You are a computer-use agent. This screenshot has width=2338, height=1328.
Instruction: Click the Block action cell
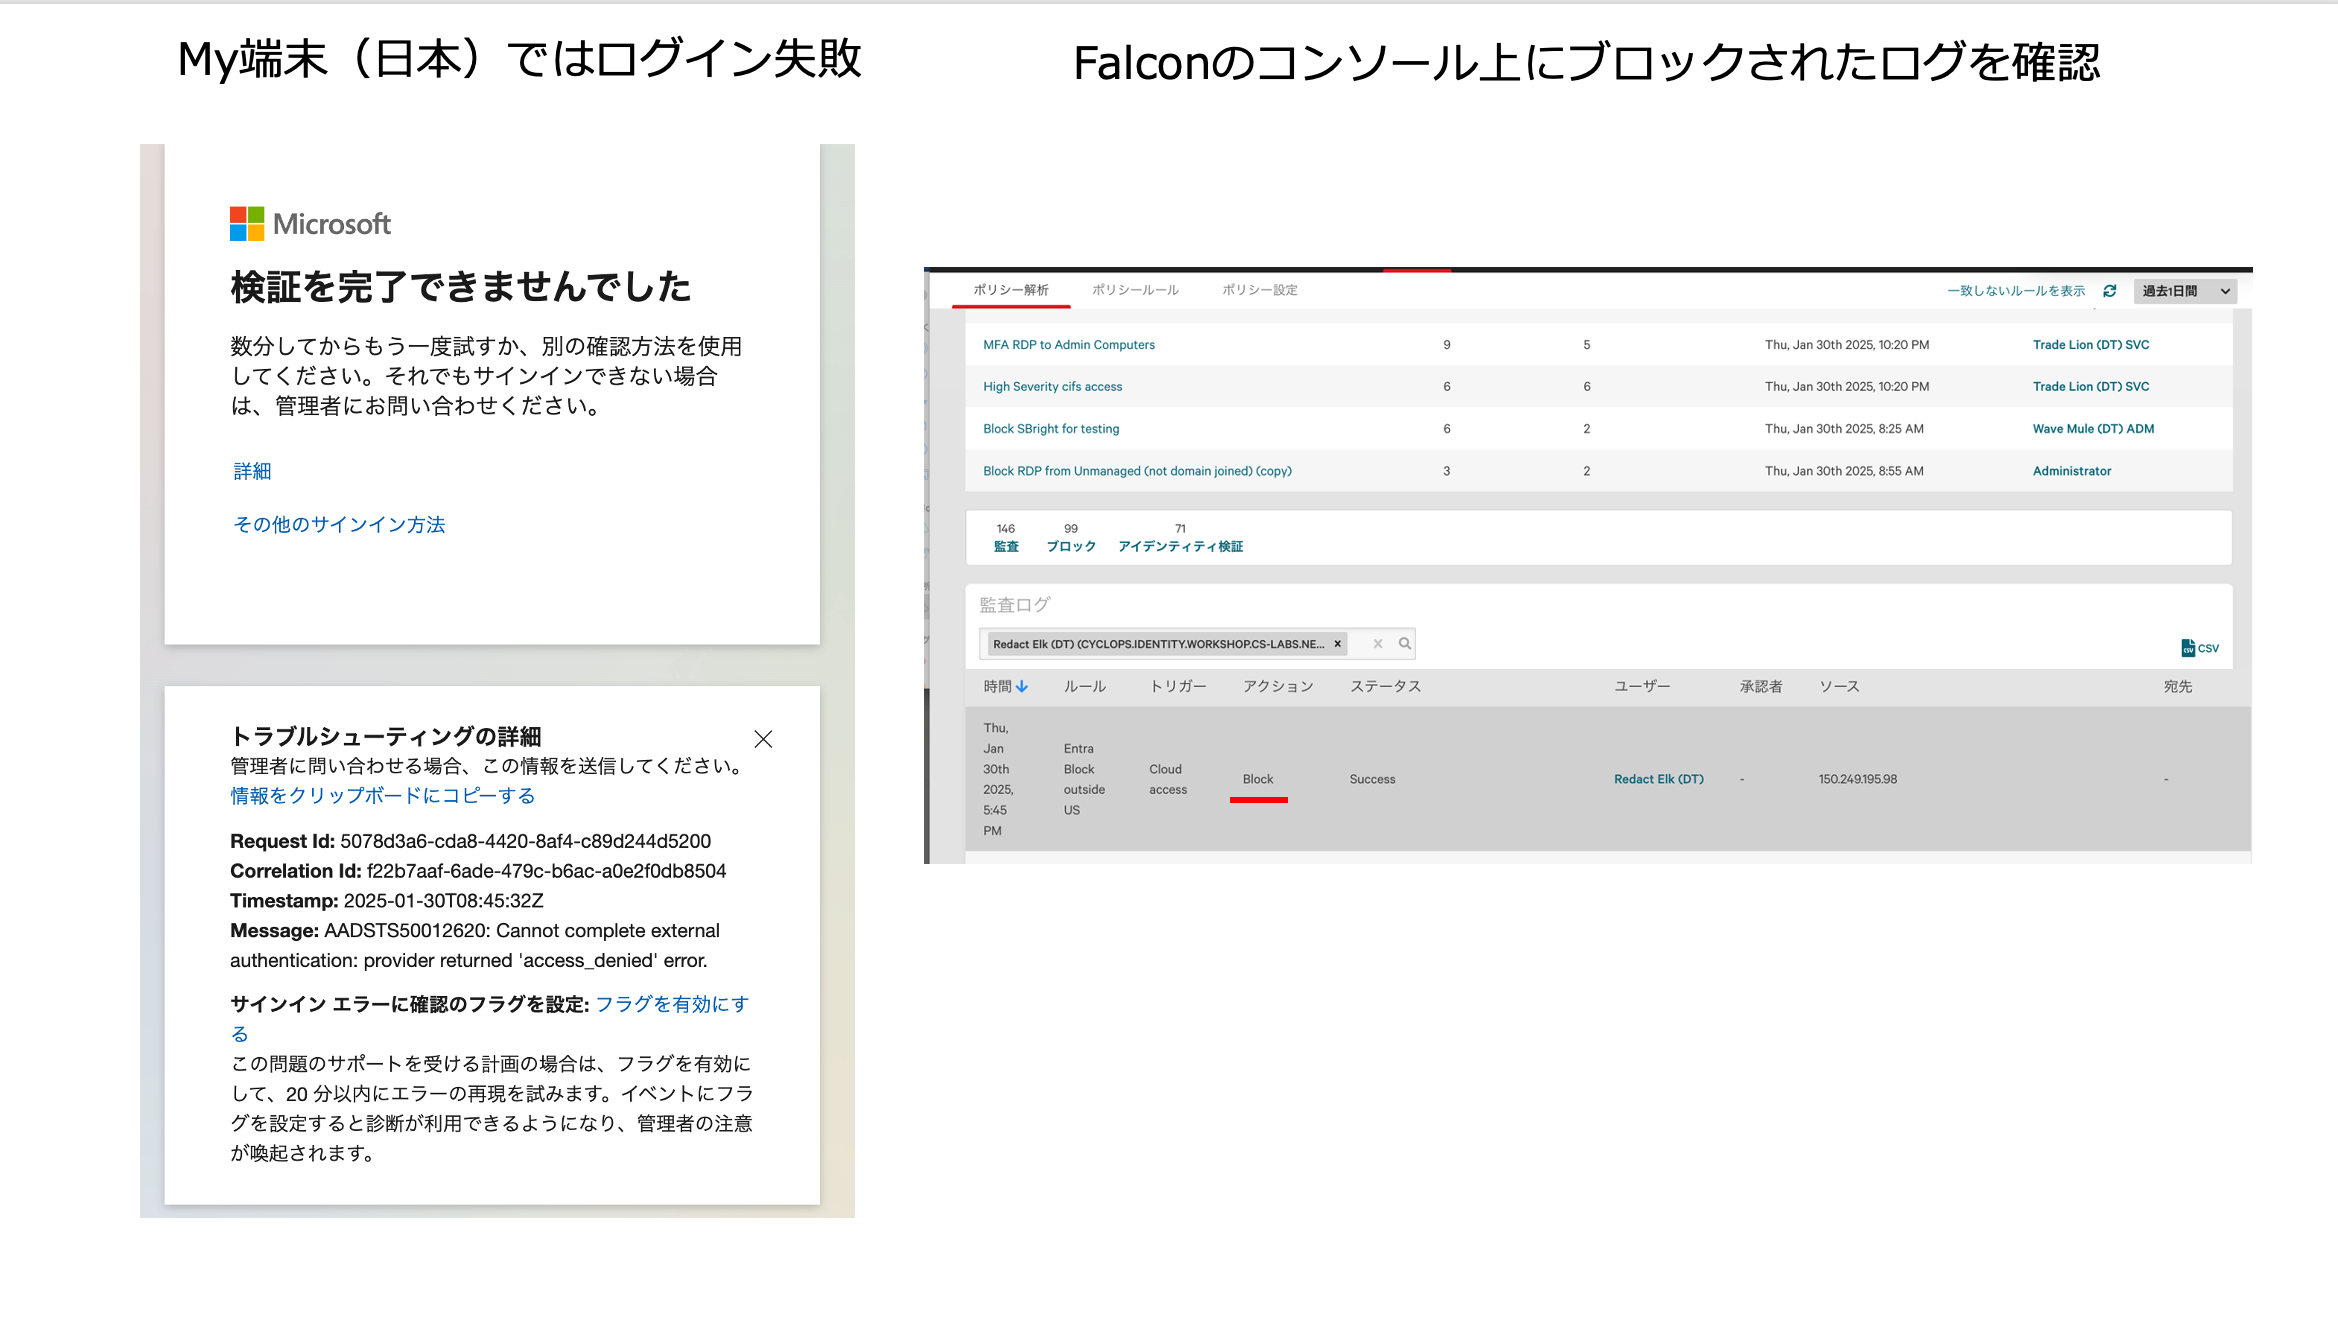1258,779
